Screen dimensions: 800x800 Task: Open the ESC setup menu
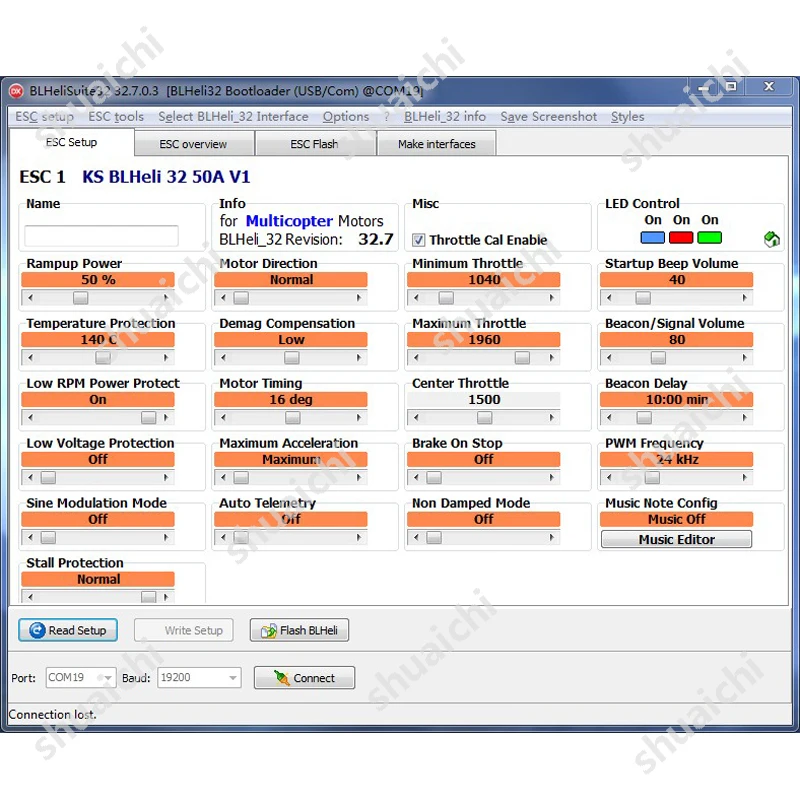point(44,117)
